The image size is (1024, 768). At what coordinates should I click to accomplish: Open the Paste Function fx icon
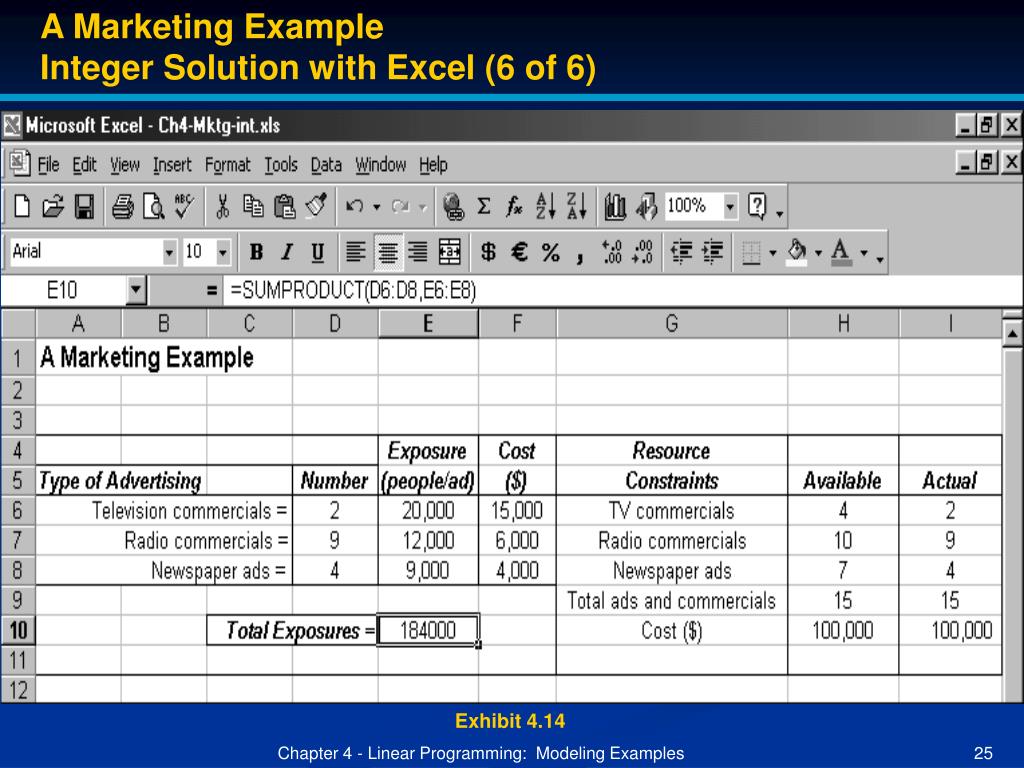pos(515,207)
